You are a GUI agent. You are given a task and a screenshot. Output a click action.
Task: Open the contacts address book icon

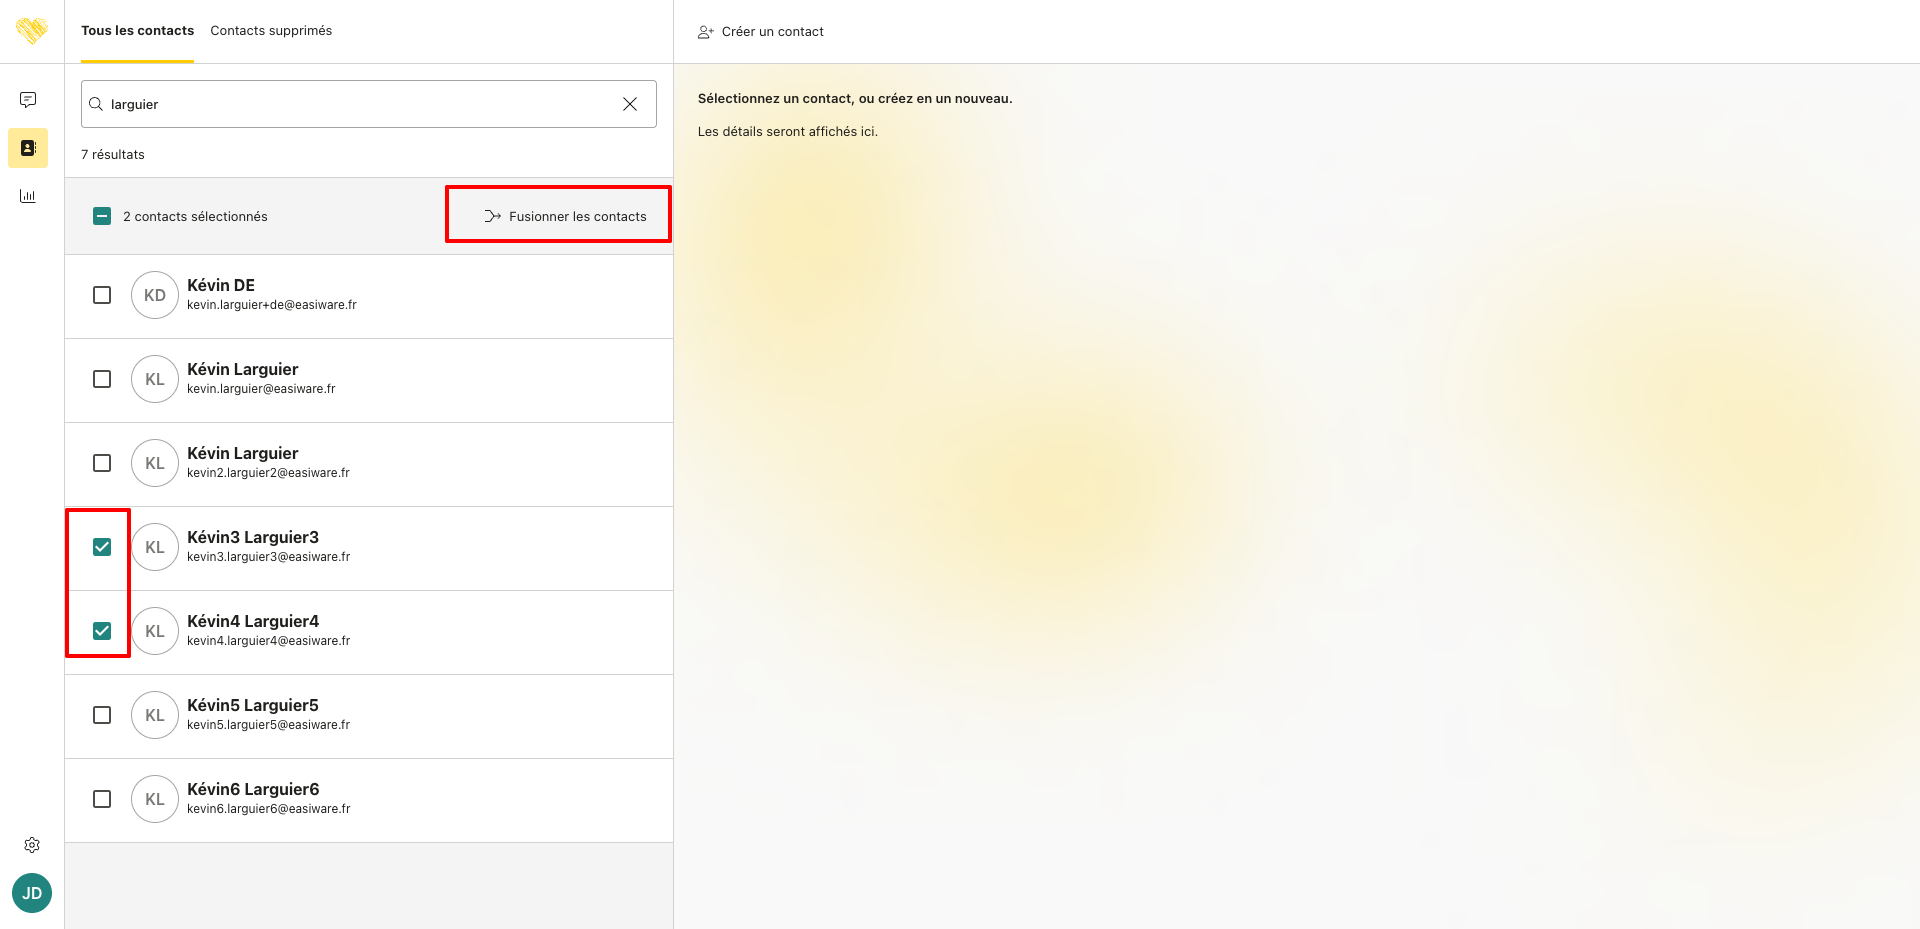coord(28,148)
